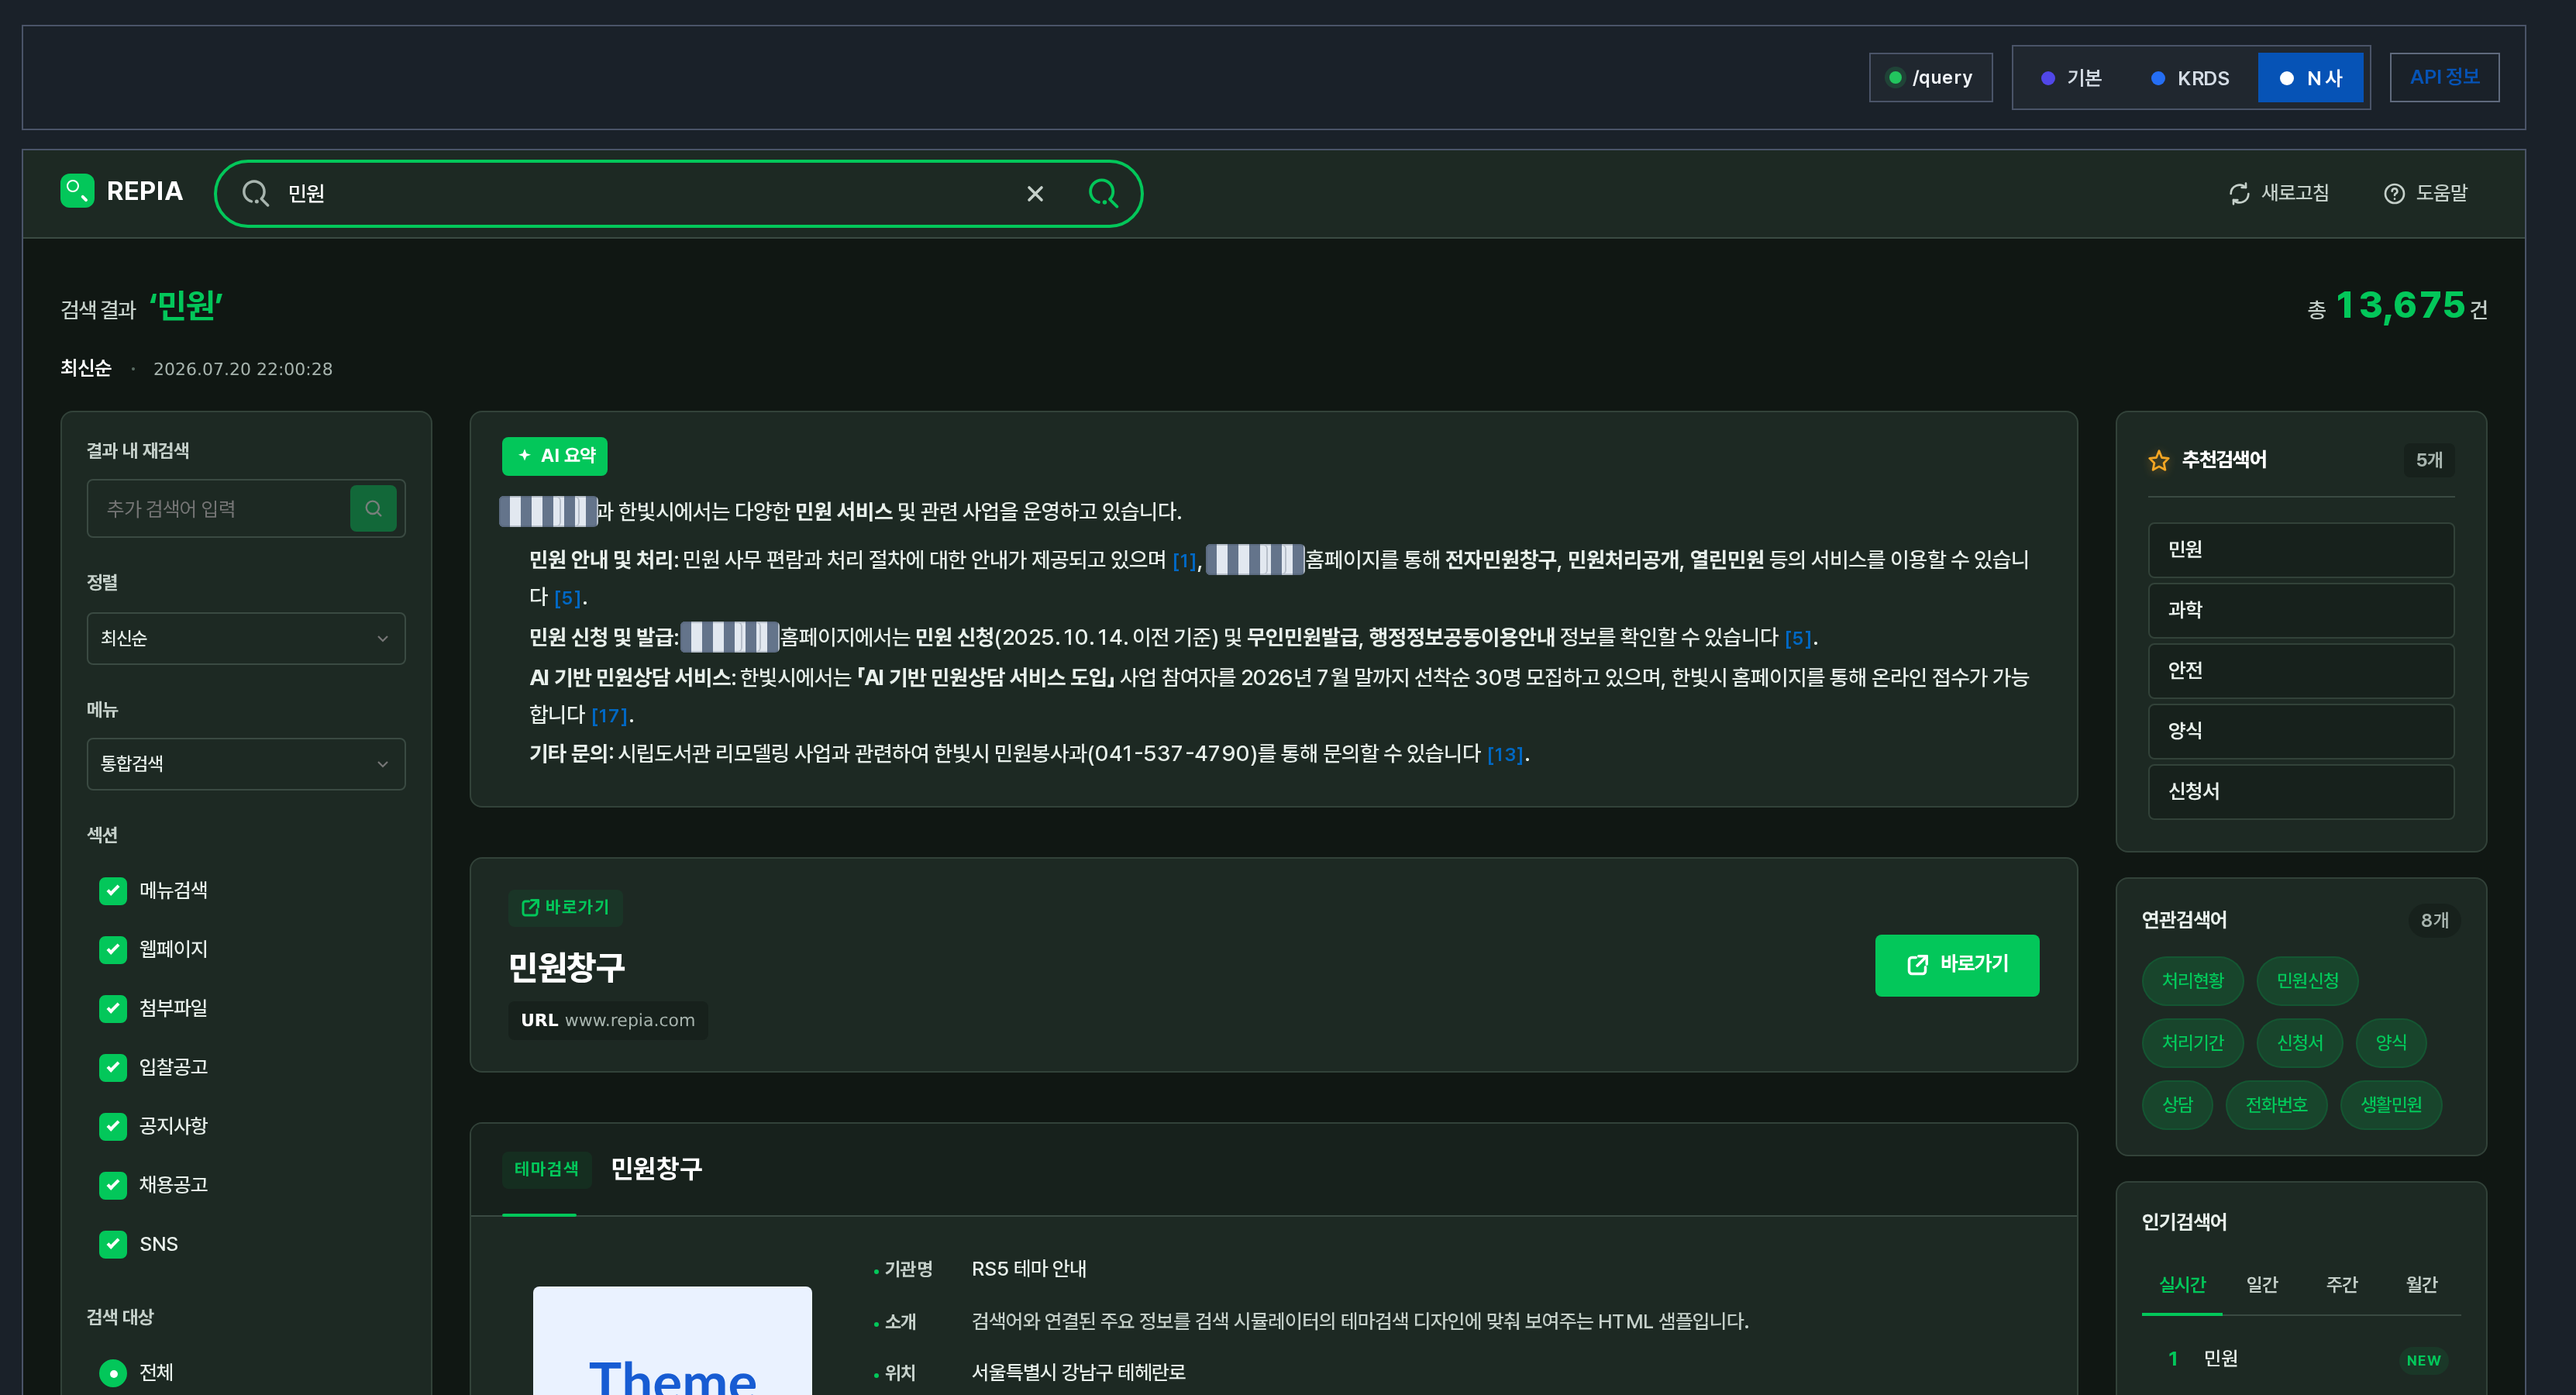Open the 일간 popular search tab
Viewport: 2576px width, 1395px height.
click(x=2262, y=1284)
